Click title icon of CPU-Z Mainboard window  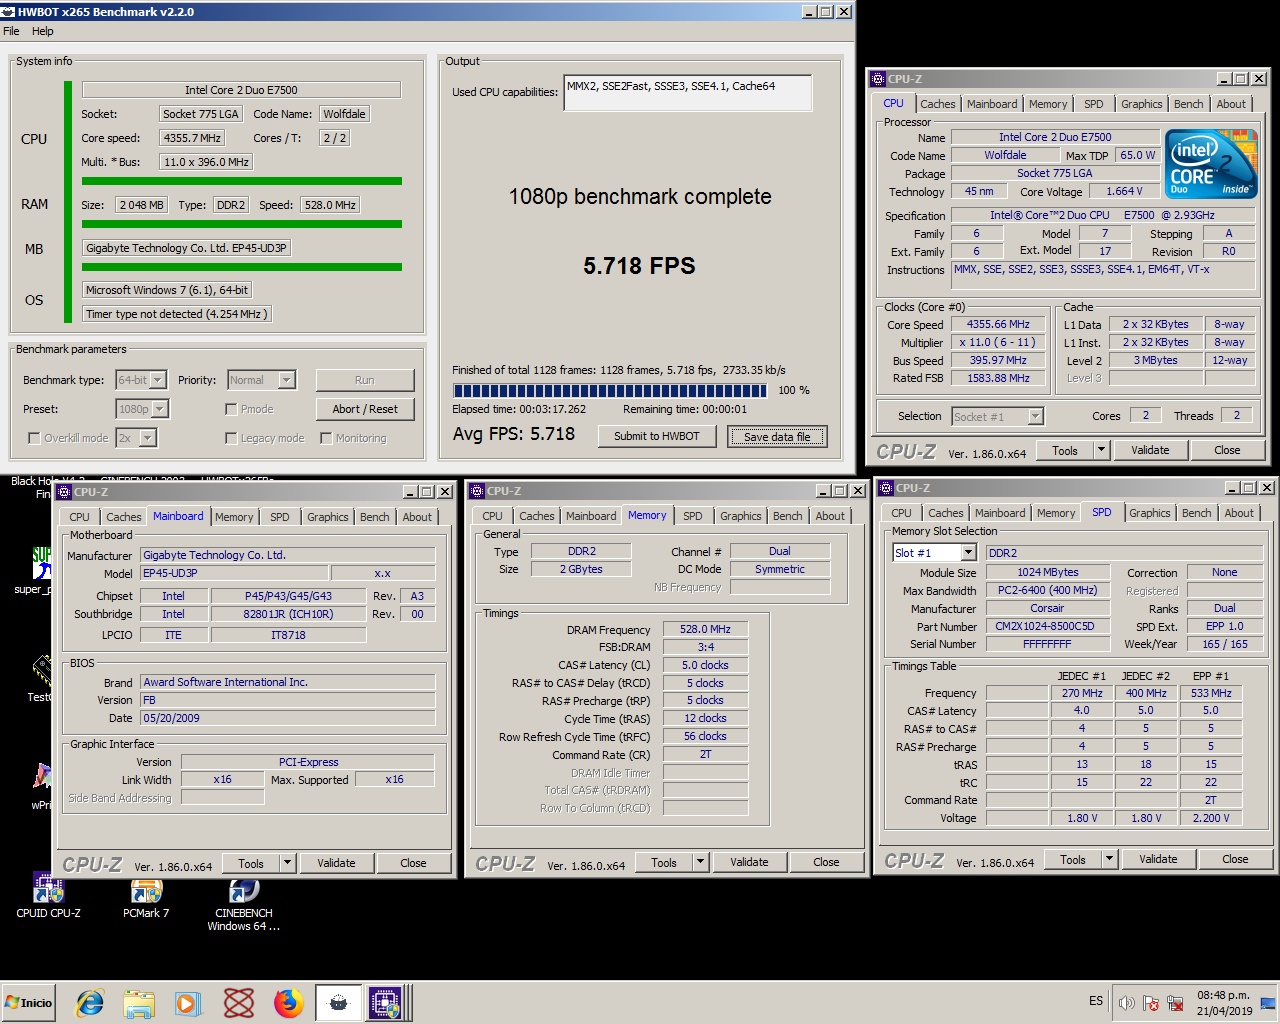64,492
